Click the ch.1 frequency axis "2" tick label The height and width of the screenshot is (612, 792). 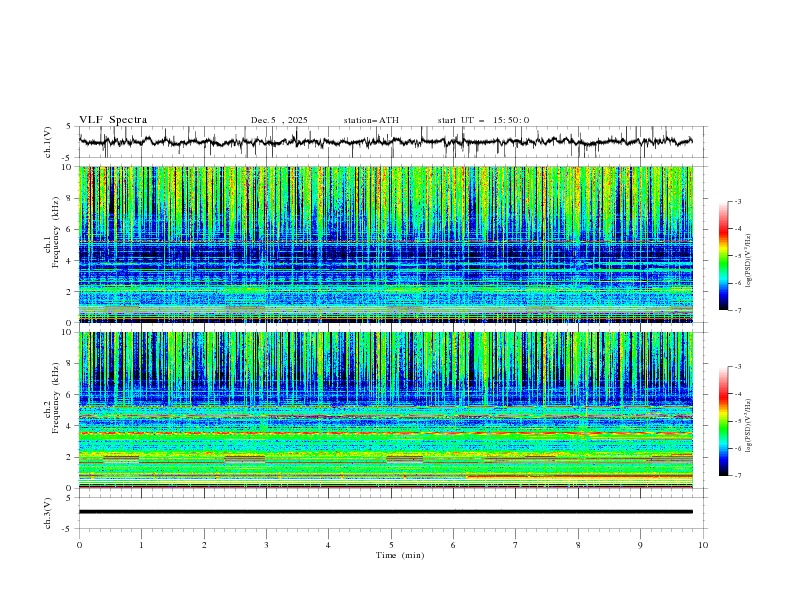click(x=70, y=292)
